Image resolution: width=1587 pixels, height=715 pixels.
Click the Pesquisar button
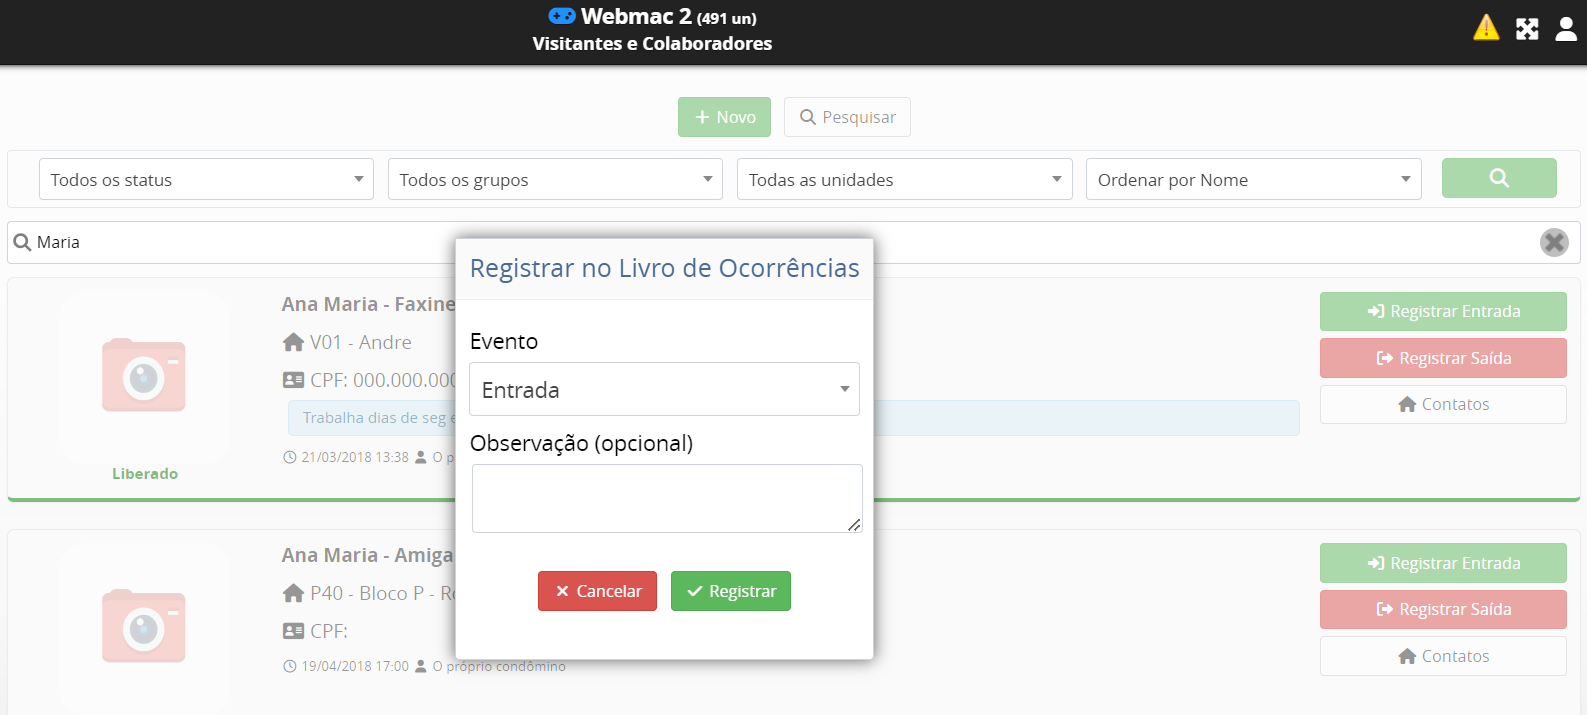[x=847, y=117]
